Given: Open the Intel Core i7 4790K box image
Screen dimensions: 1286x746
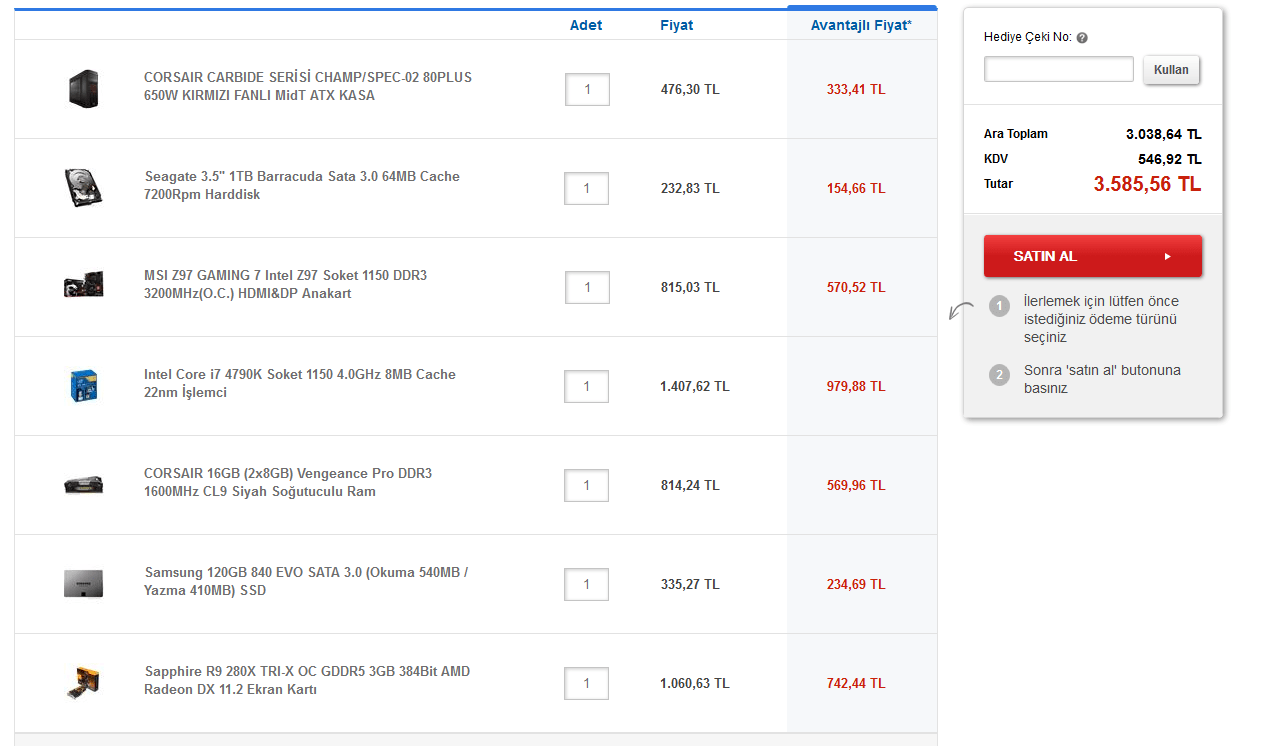Looking at the screenshot, I should (x=84, y=385).
